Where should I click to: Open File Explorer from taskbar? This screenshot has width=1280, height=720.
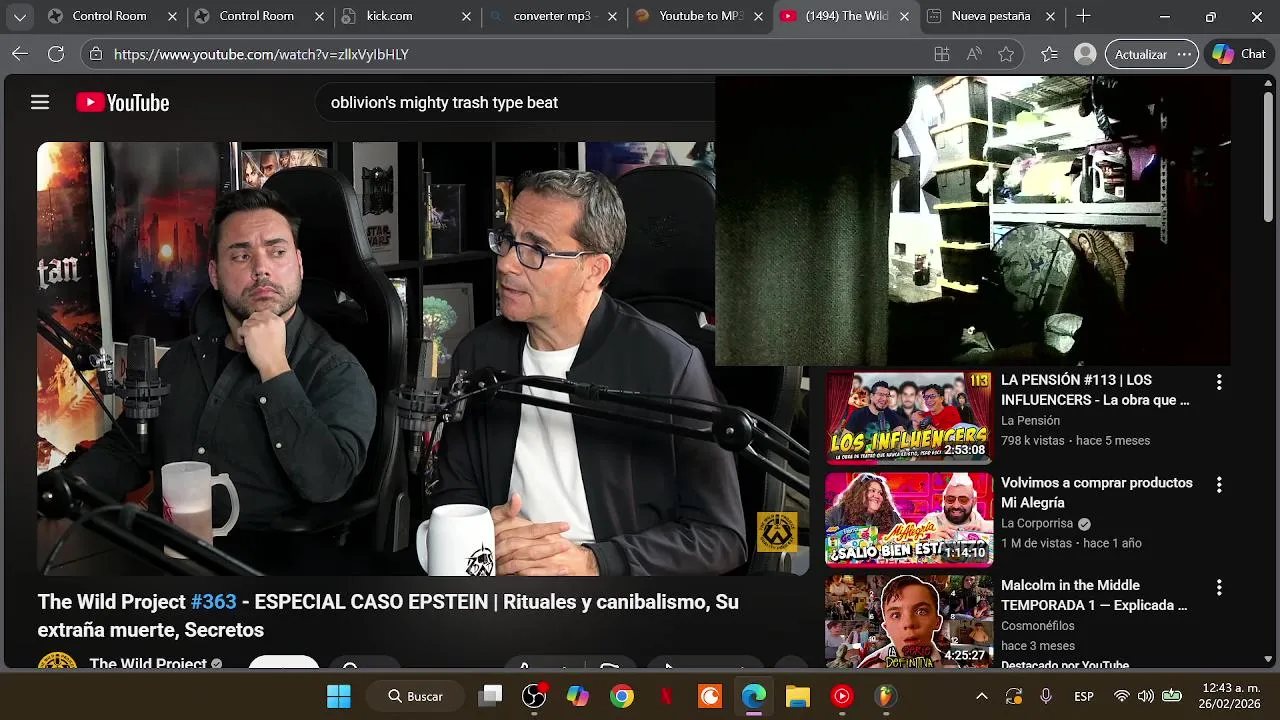pos(798,696)
